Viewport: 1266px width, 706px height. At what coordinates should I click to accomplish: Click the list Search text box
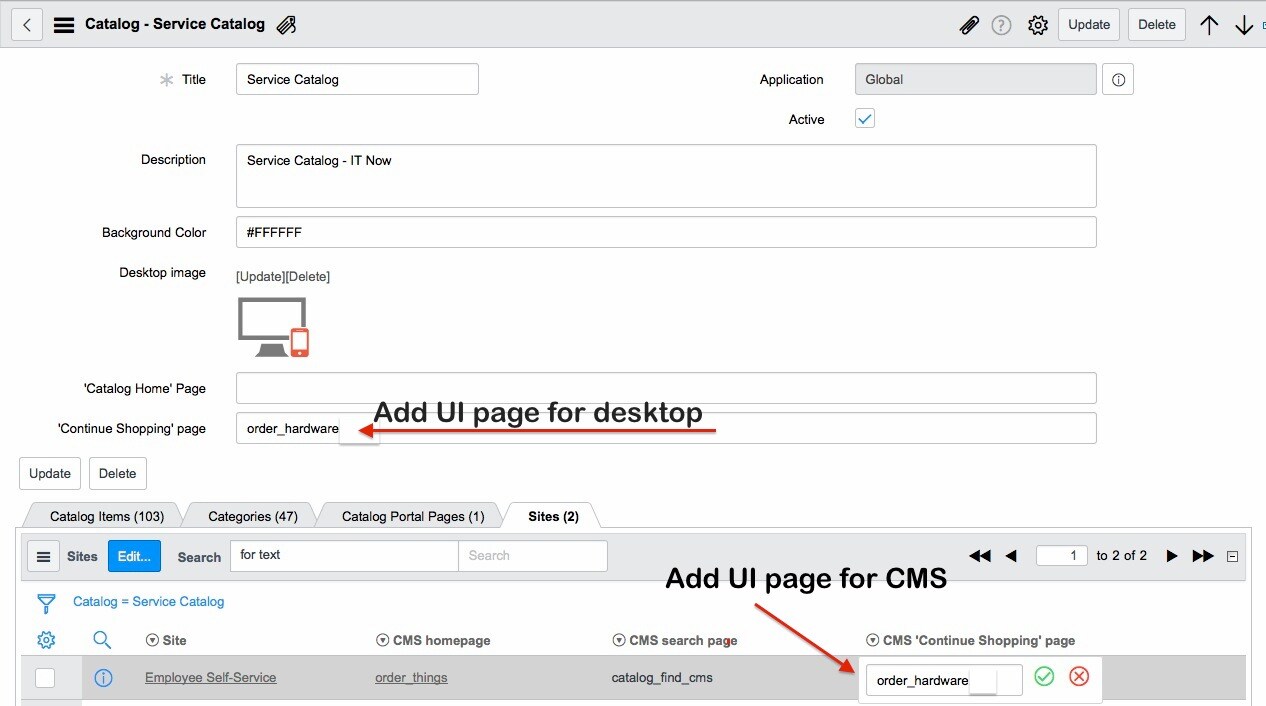point(532,556)
